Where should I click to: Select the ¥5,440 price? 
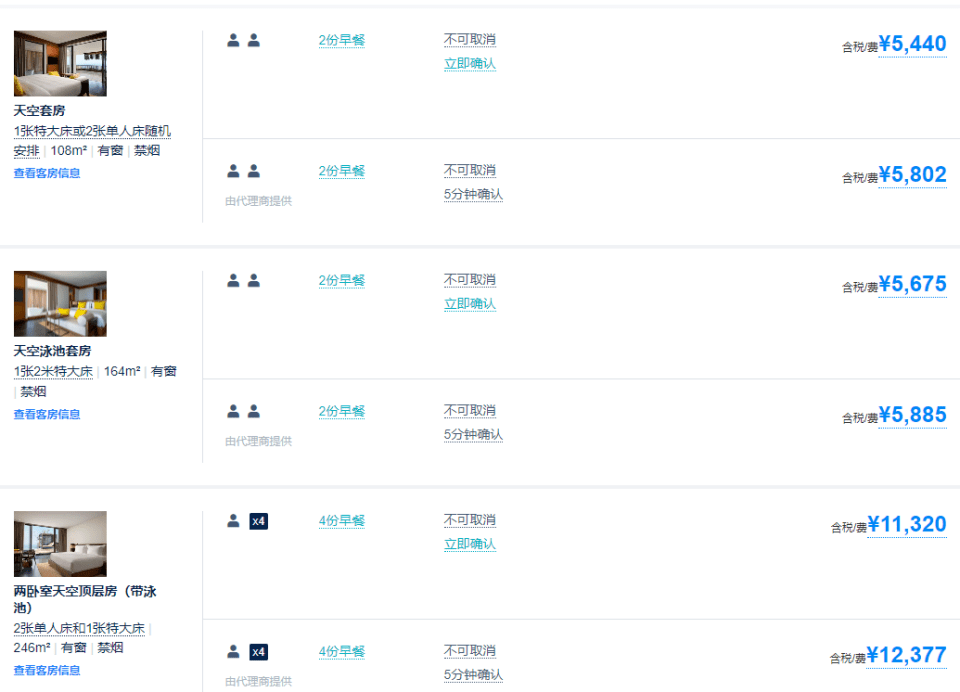coord(912,44)
